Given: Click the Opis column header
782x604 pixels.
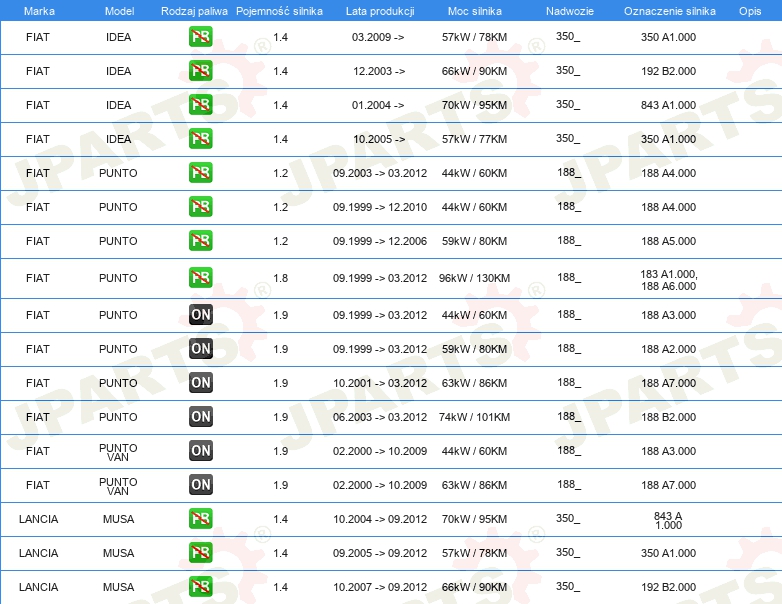Looking at the screenshot, I should [750, 11].
